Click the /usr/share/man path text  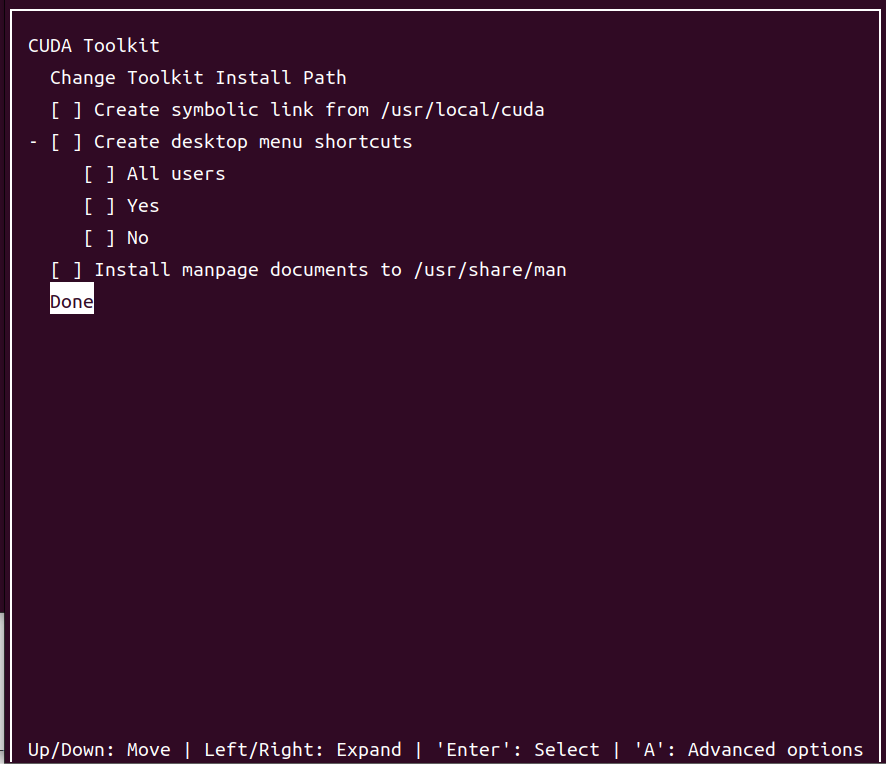pyautogui.click(x=490, y=270)
